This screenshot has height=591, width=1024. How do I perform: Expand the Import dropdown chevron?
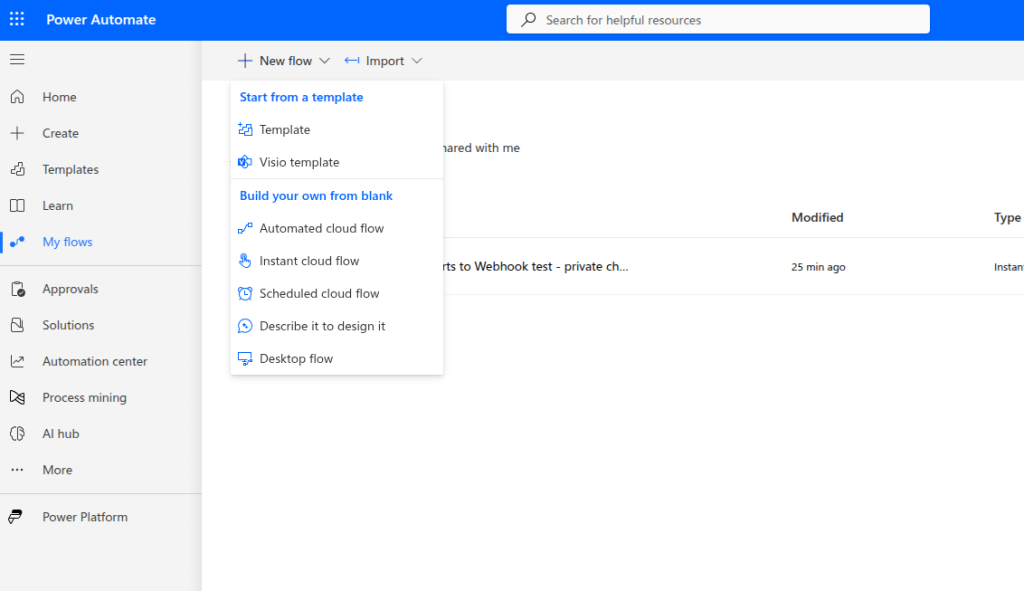[x=416, y=61]
